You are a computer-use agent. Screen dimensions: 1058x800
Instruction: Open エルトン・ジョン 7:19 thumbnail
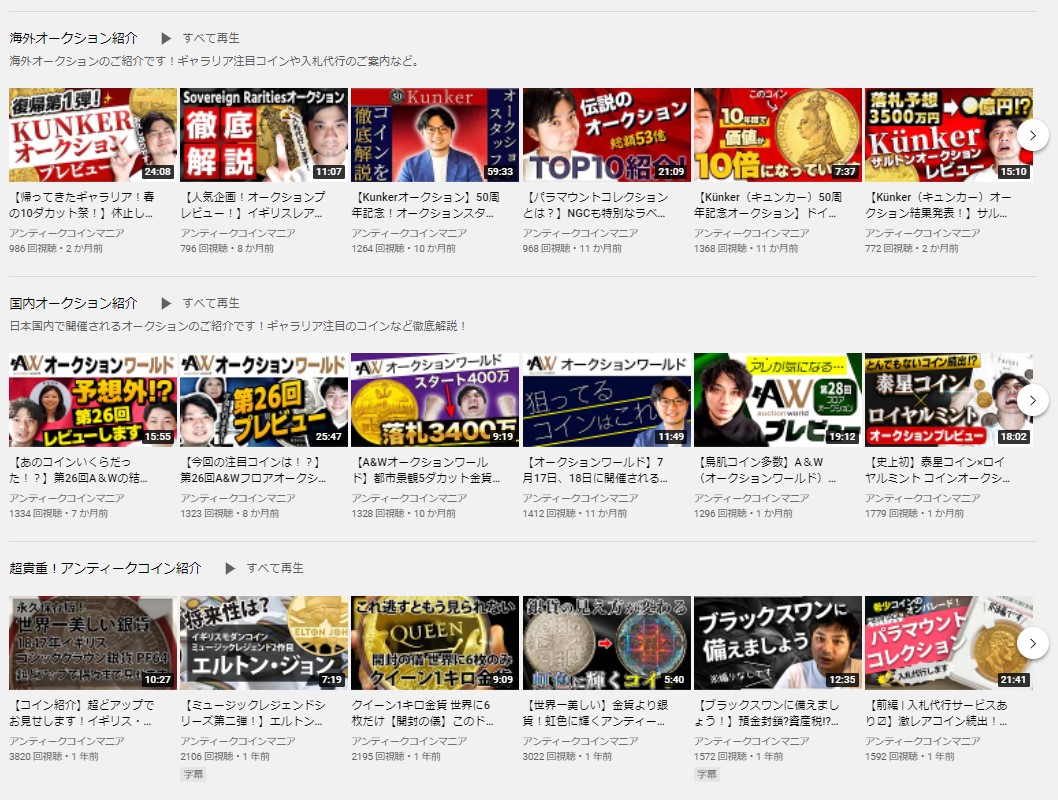(264, 643)
